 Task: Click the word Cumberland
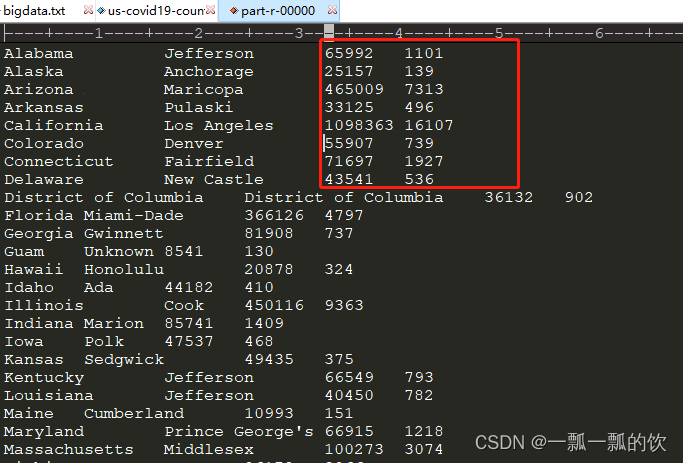[x=134, y=412]
